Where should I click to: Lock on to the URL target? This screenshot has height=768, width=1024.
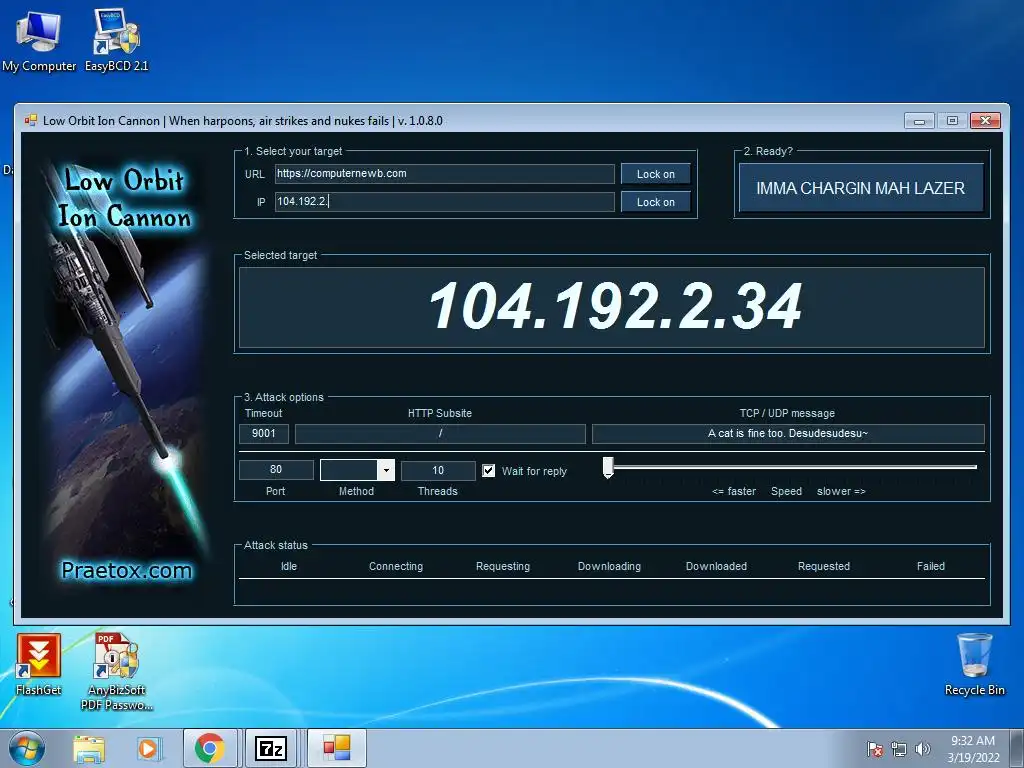tap(656, 174)
